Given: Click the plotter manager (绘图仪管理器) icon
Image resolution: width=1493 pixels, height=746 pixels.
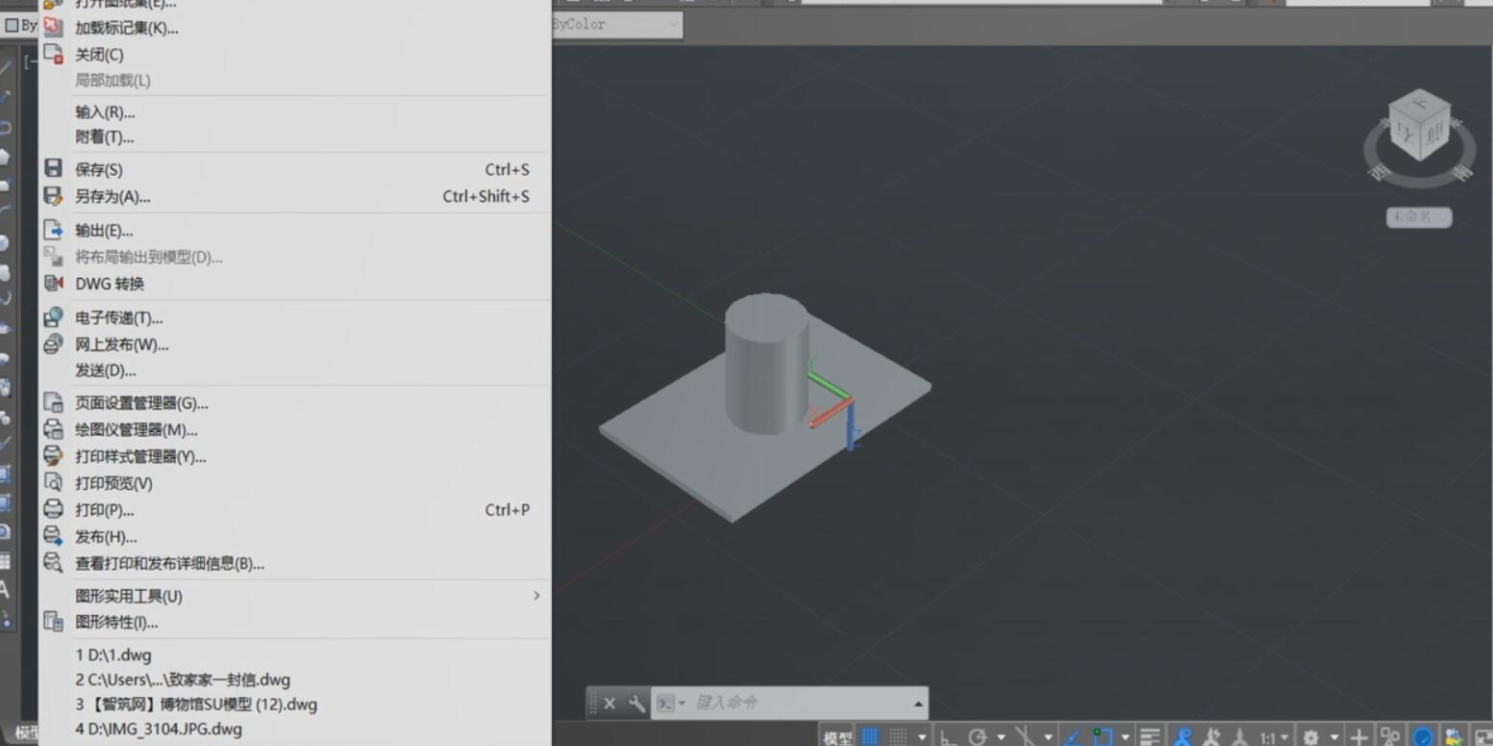Looking at the screenshot, I should (x=53, y=429).
